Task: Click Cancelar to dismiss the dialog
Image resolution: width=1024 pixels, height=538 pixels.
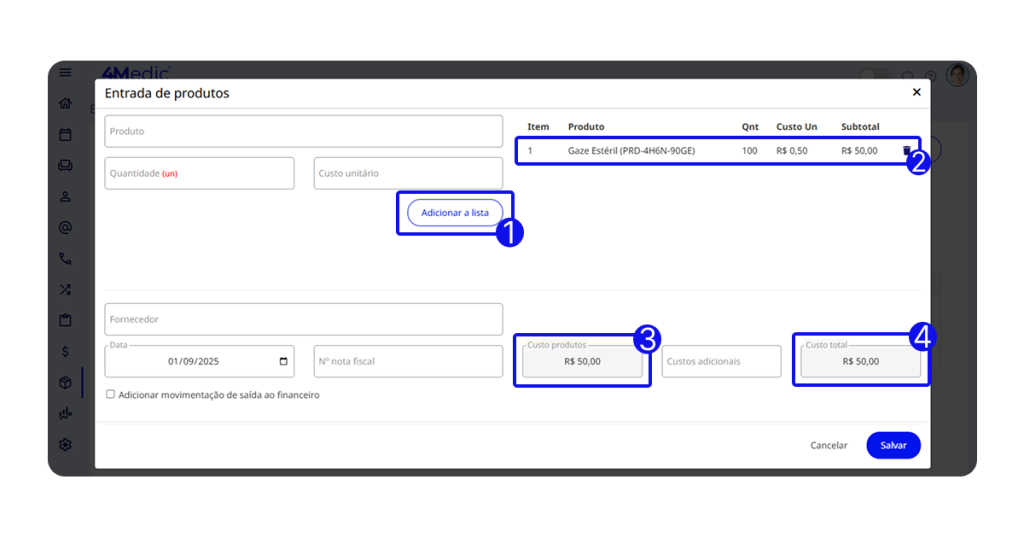Action: coord(828,445)
